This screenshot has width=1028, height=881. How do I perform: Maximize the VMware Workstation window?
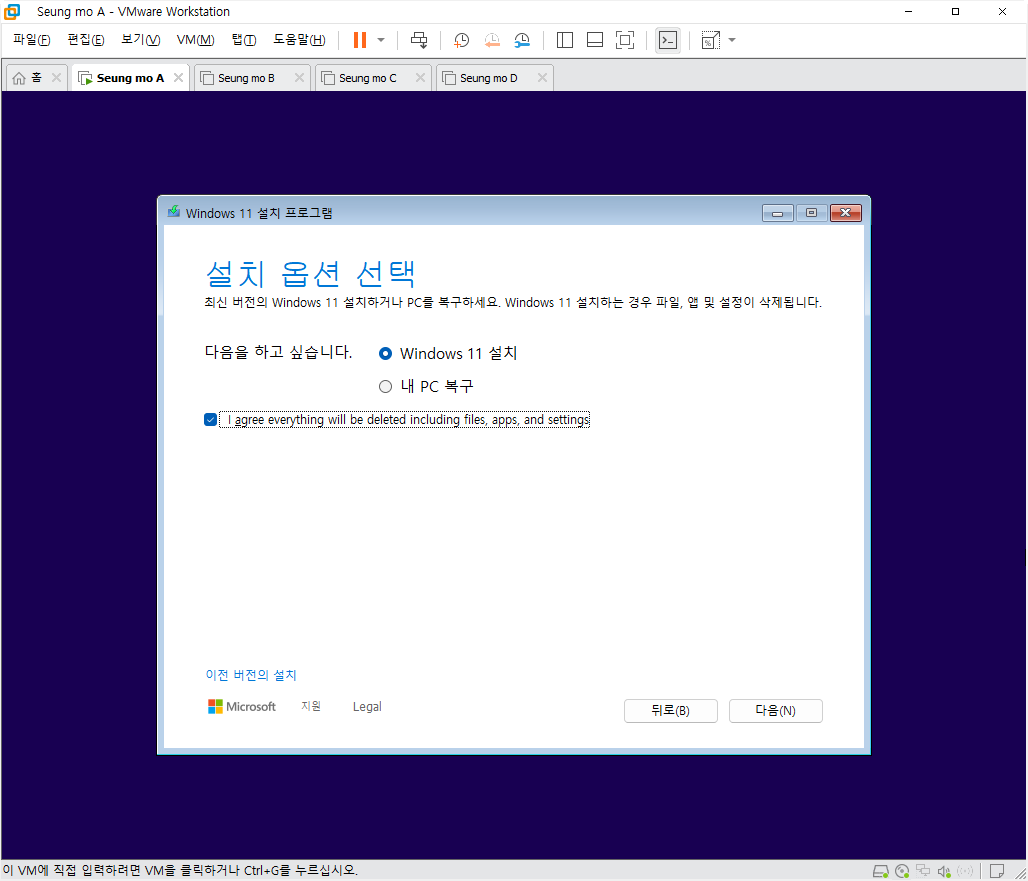[x=955, y=12]
